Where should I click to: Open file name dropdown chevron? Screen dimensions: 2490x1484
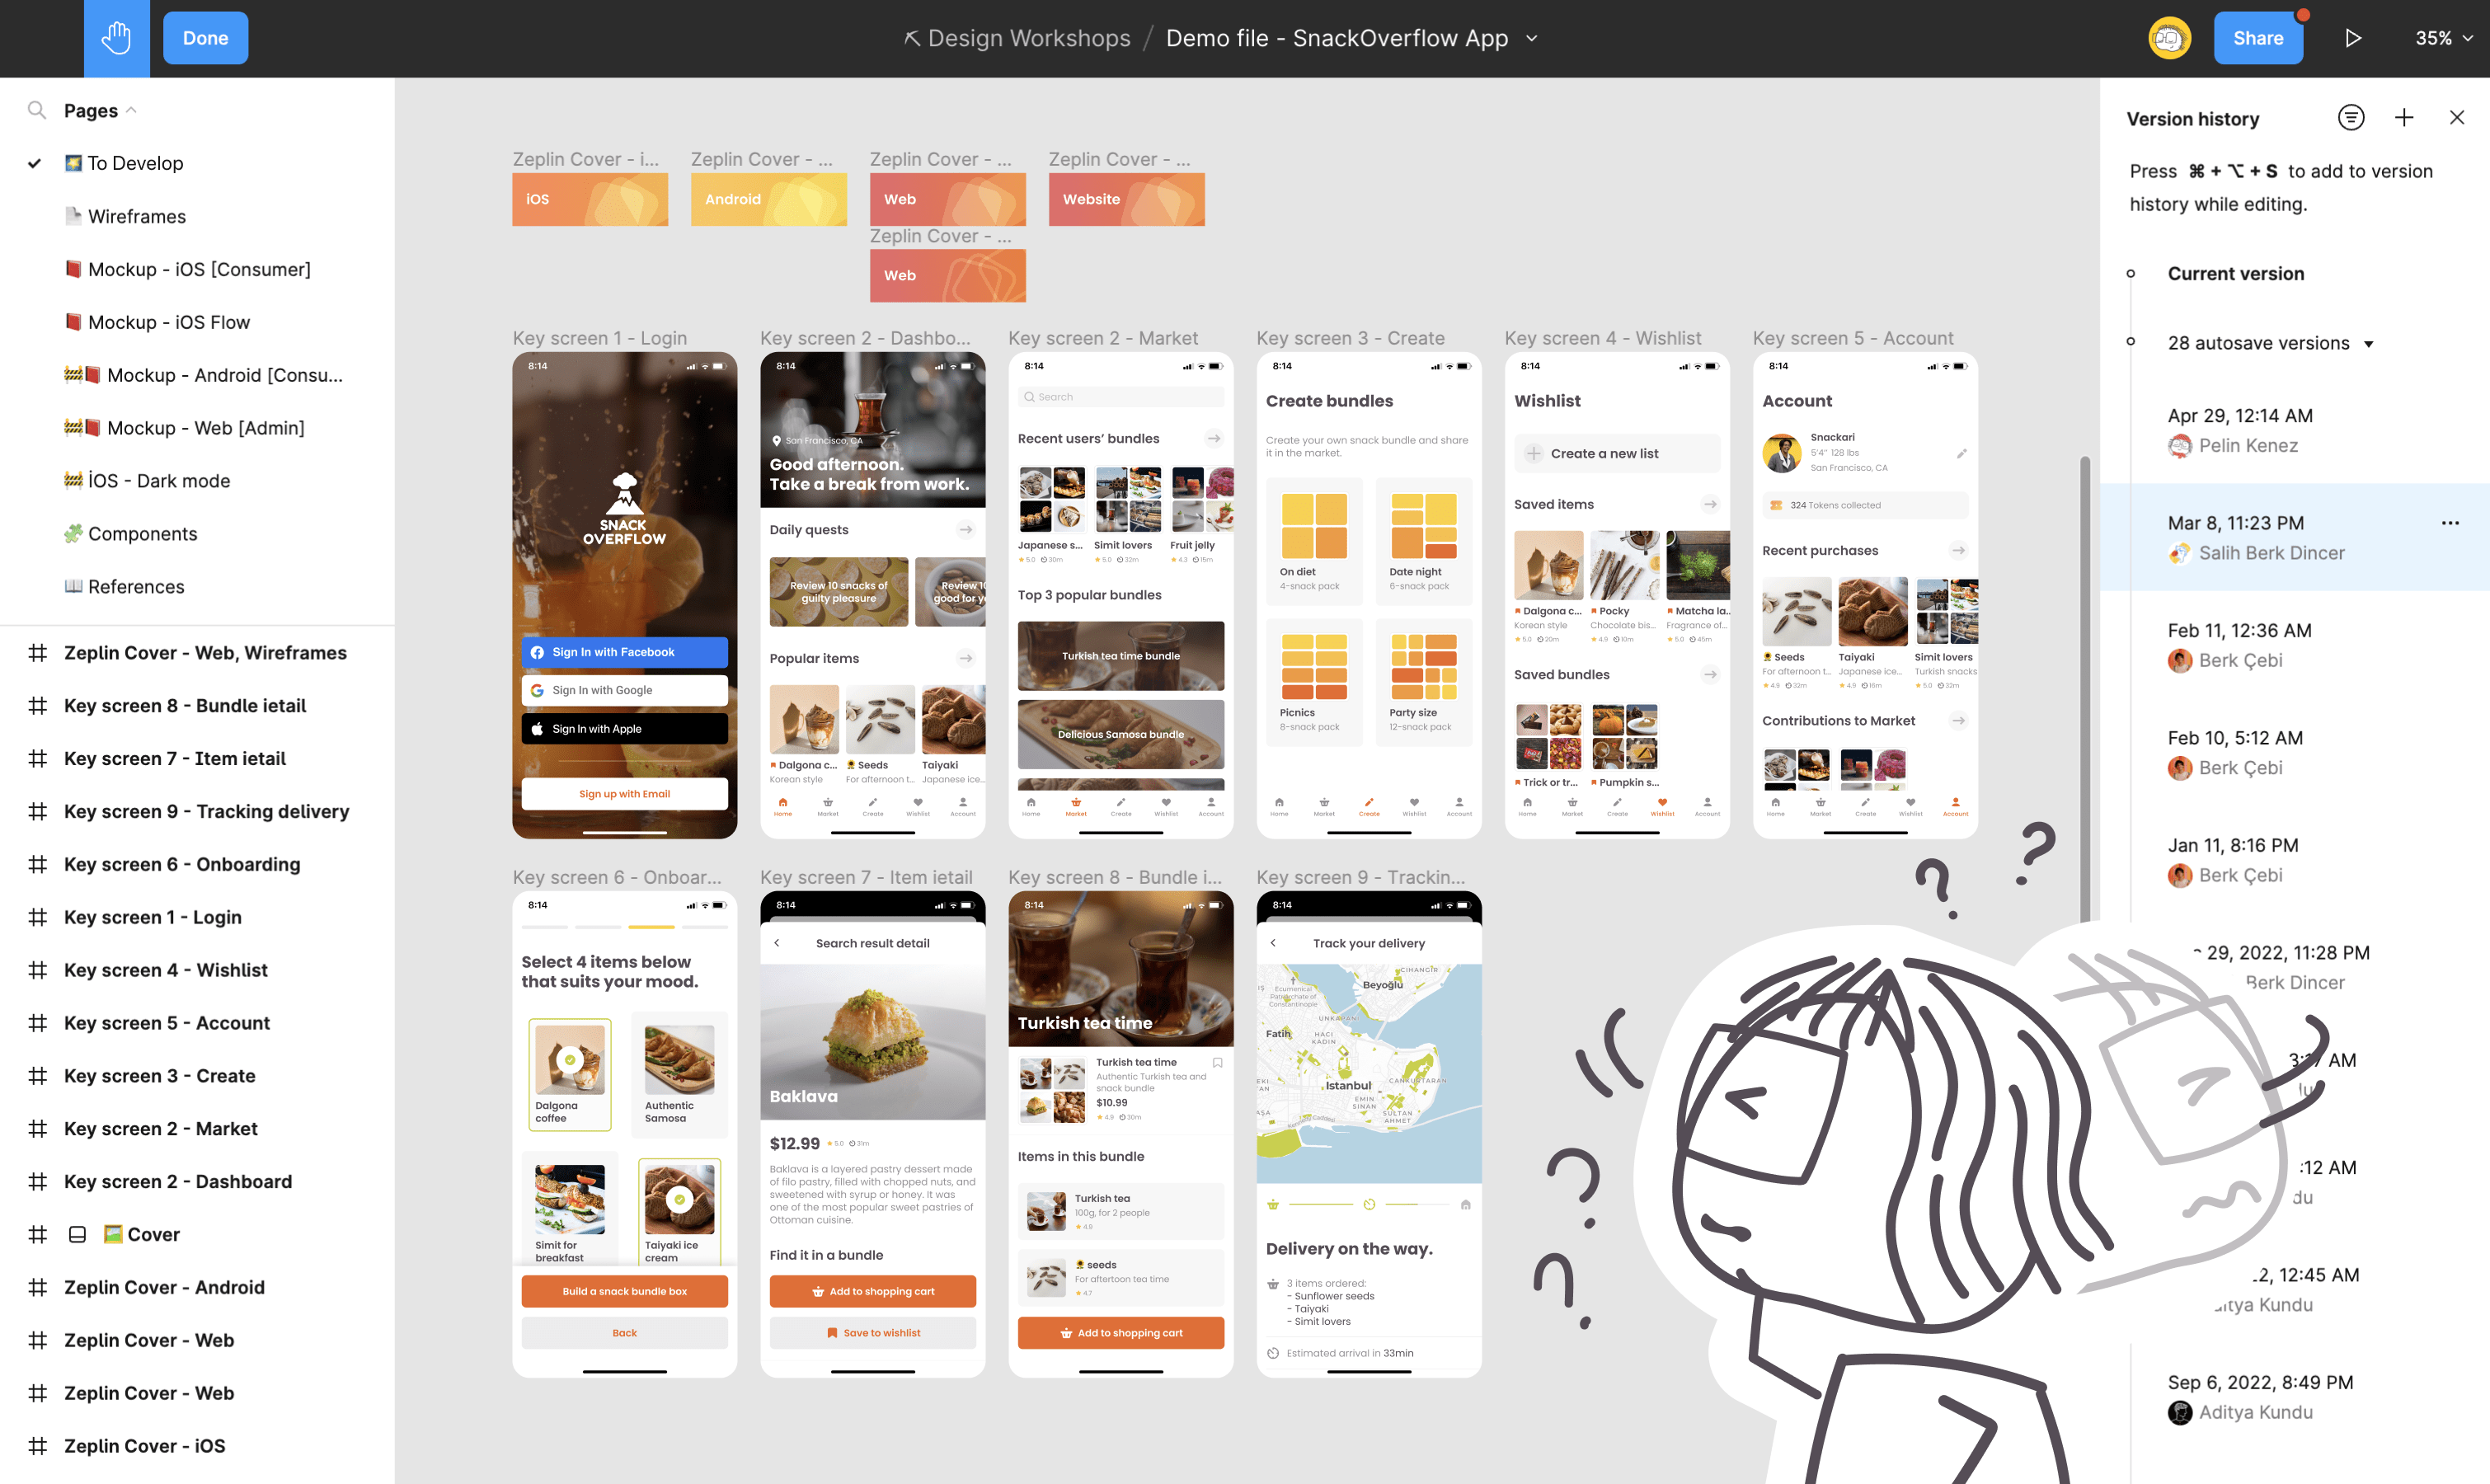(1531, 38)
